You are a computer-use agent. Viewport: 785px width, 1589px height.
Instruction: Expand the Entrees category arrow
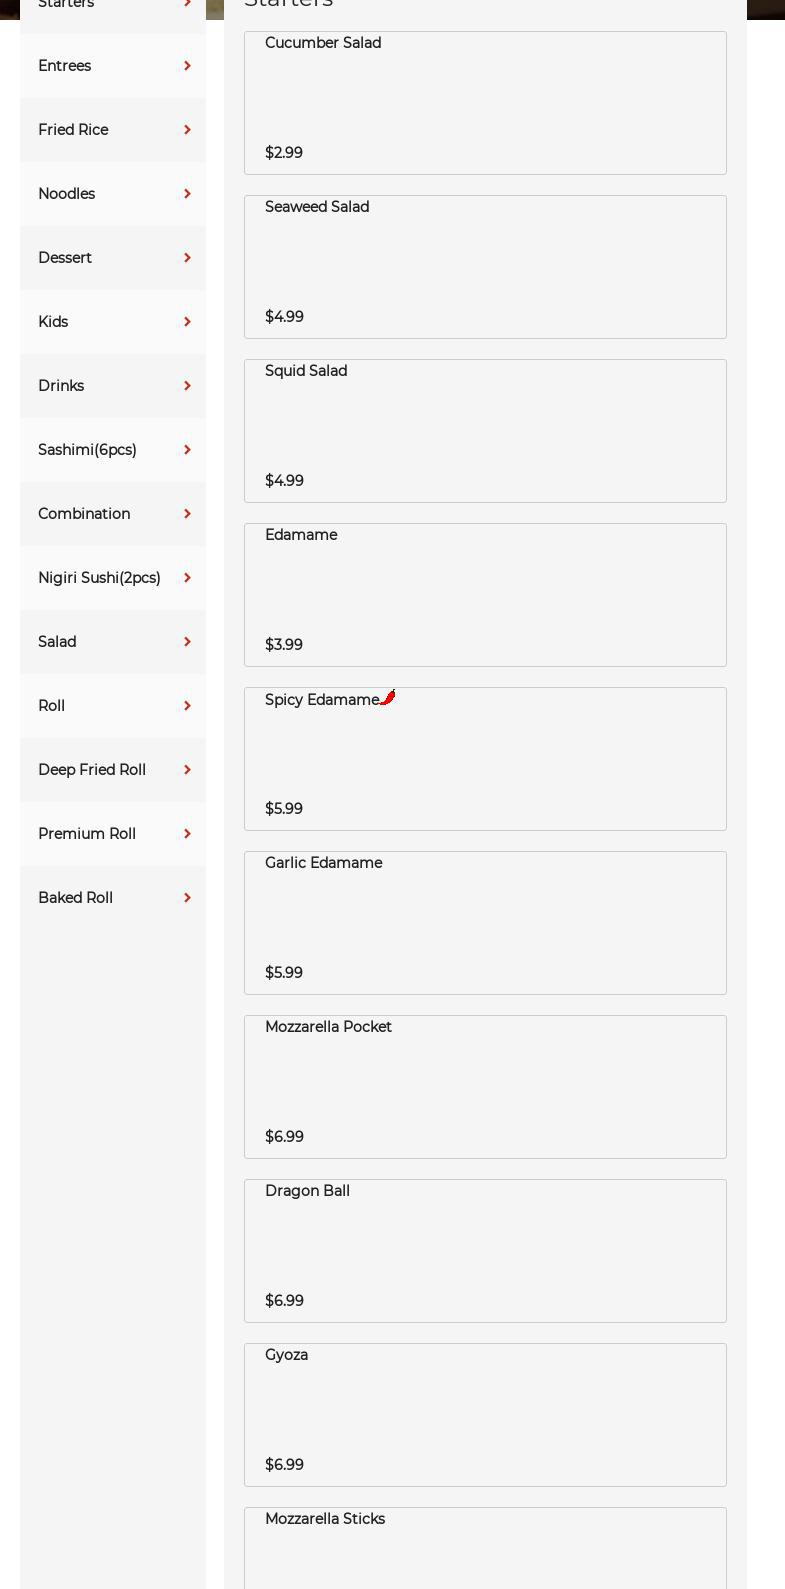coord(187,66)
